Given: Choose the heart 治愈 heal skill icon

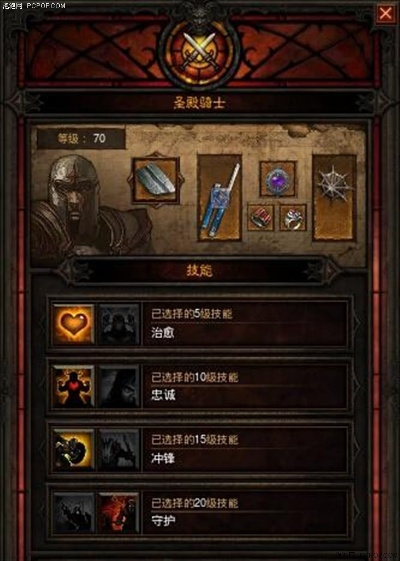Looking at the screenshot, I should [x=73, y=325].
